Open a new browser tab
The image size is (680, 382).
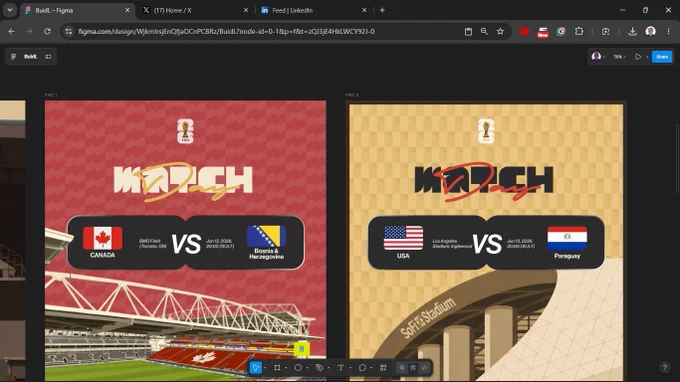pyautogui.click(x=382, y=10)
